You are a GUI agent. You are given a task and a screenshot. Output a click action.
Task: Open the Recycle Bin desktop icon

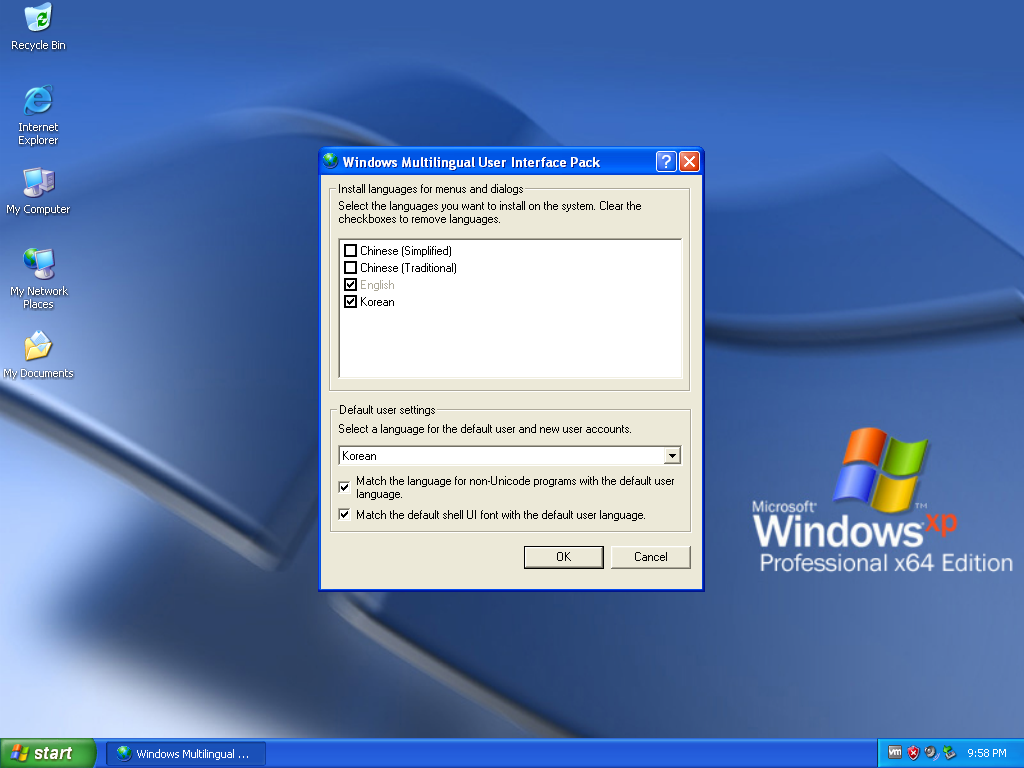pyautogui.click(x=38, y=27)
